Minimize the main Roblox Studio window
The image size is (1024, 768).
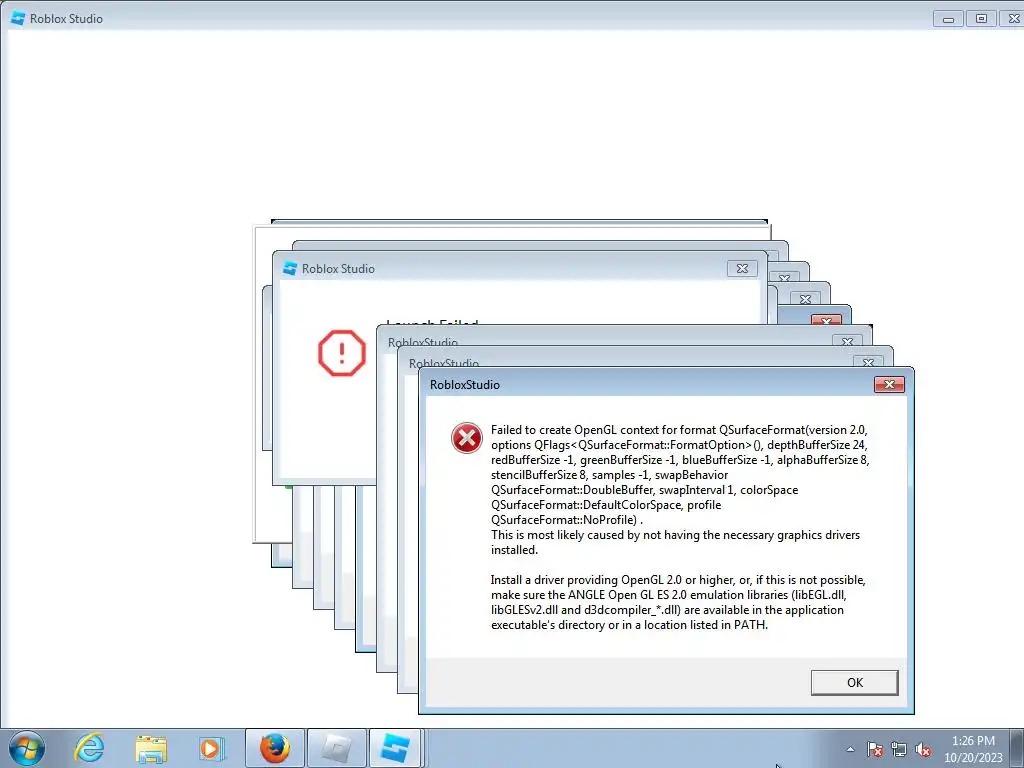coord(948,19)
